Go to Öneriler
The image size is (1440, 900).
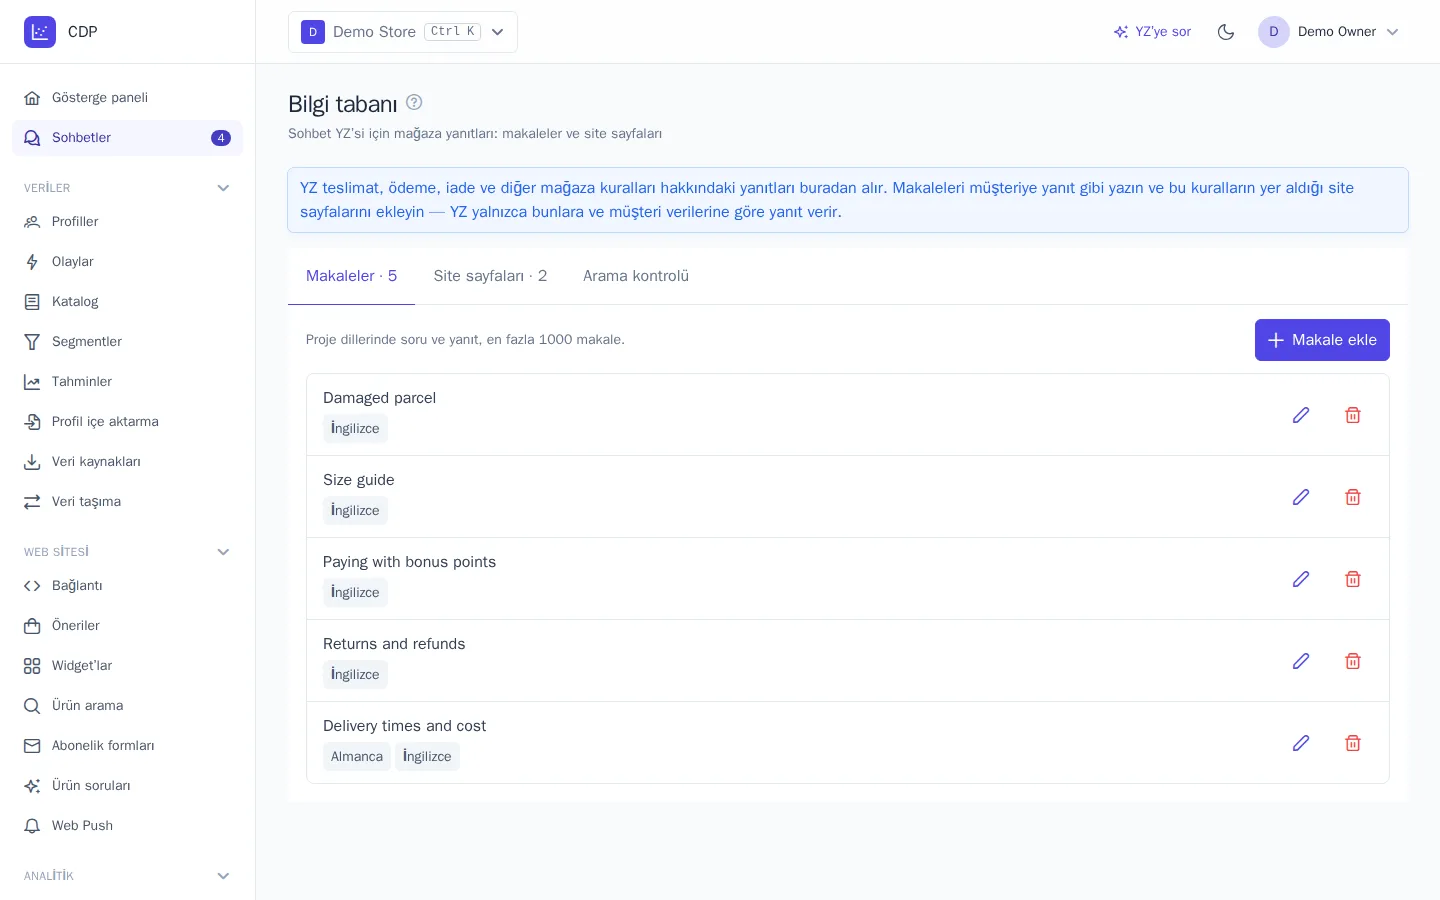click(x=127, y=626)
